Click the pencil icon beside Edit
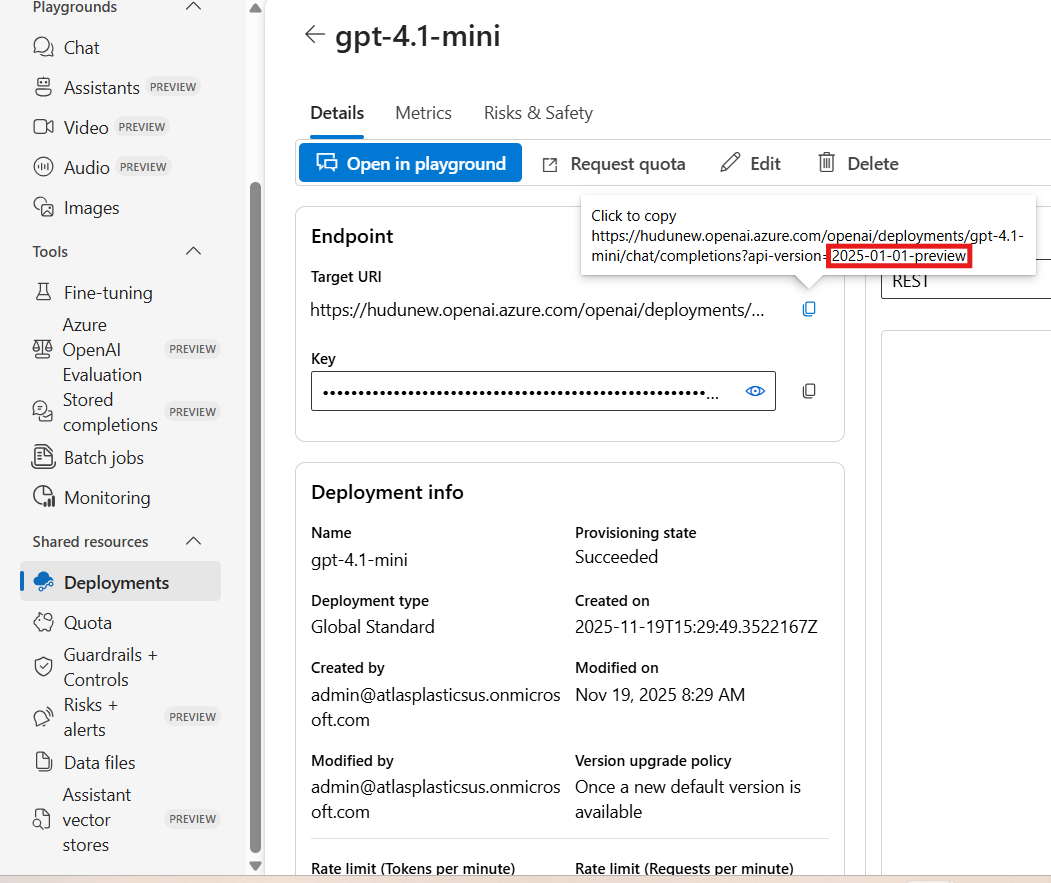Screen dimensions: 1051x883 [x=730, y=162]
